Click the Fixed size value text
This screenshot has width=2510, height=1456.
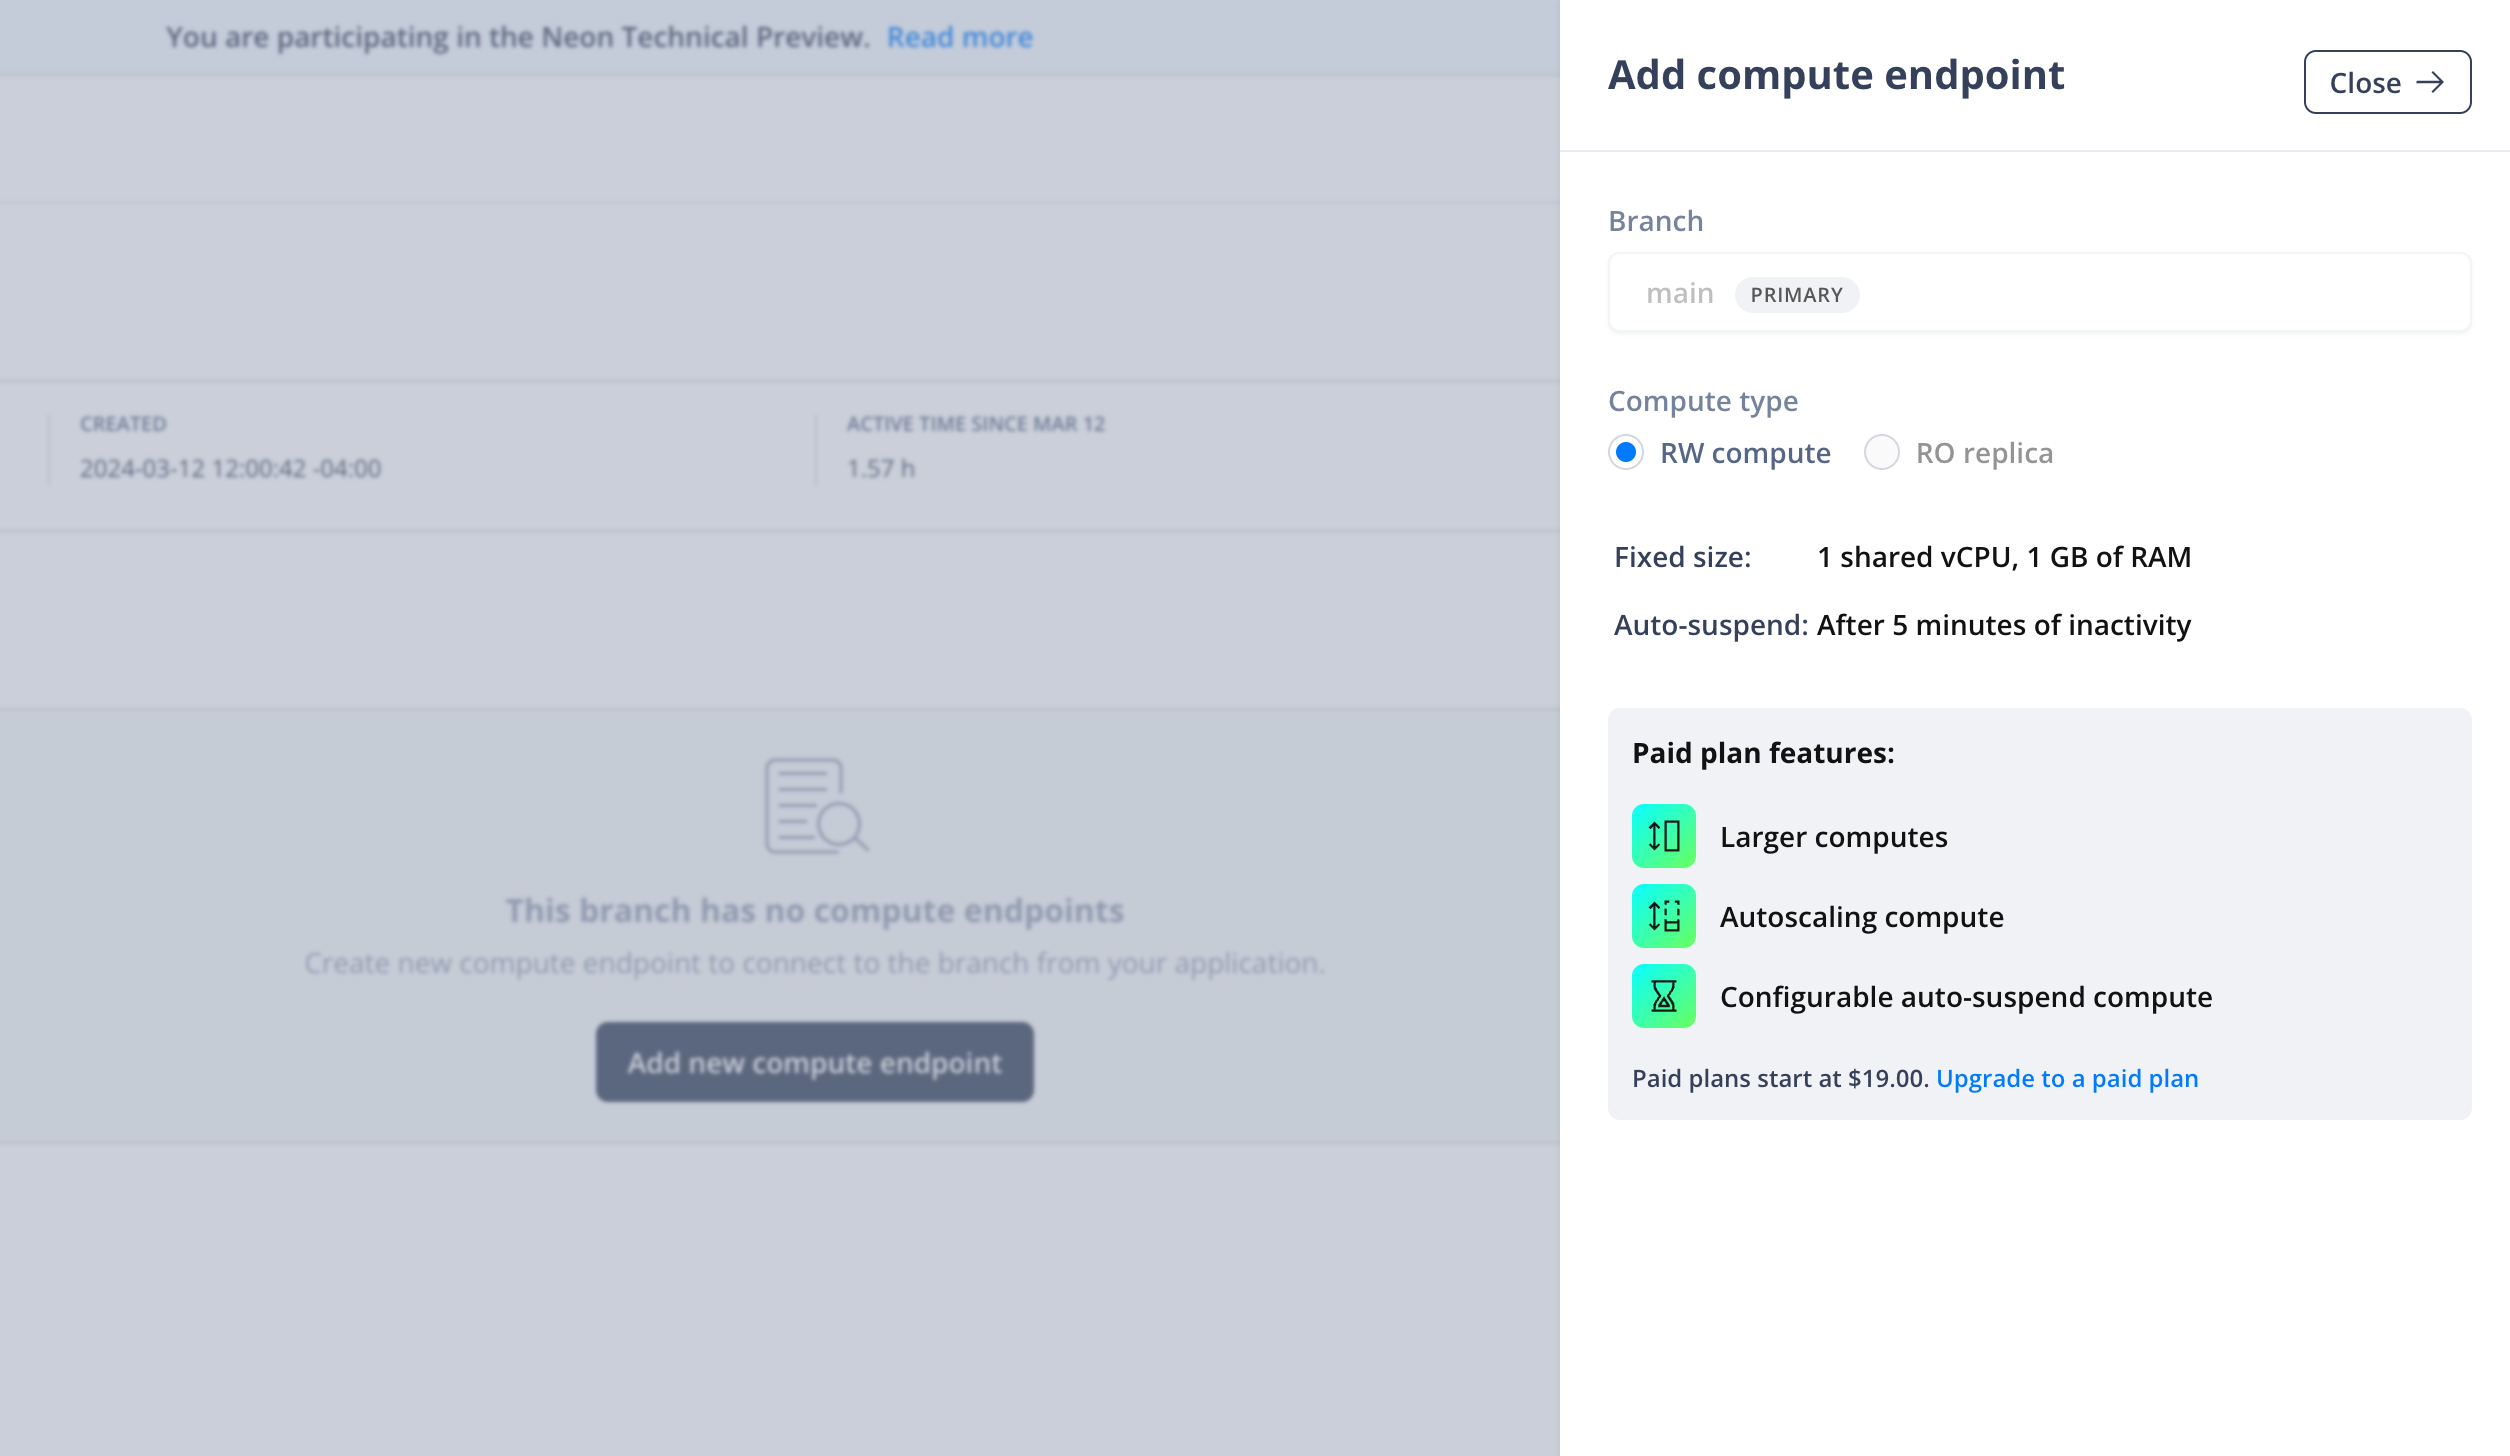[x=2003, y=557]
